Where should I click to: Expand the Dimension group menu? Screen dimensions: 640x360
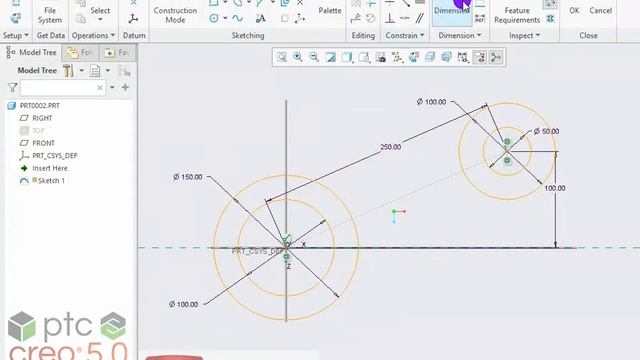tap(460, 36)
